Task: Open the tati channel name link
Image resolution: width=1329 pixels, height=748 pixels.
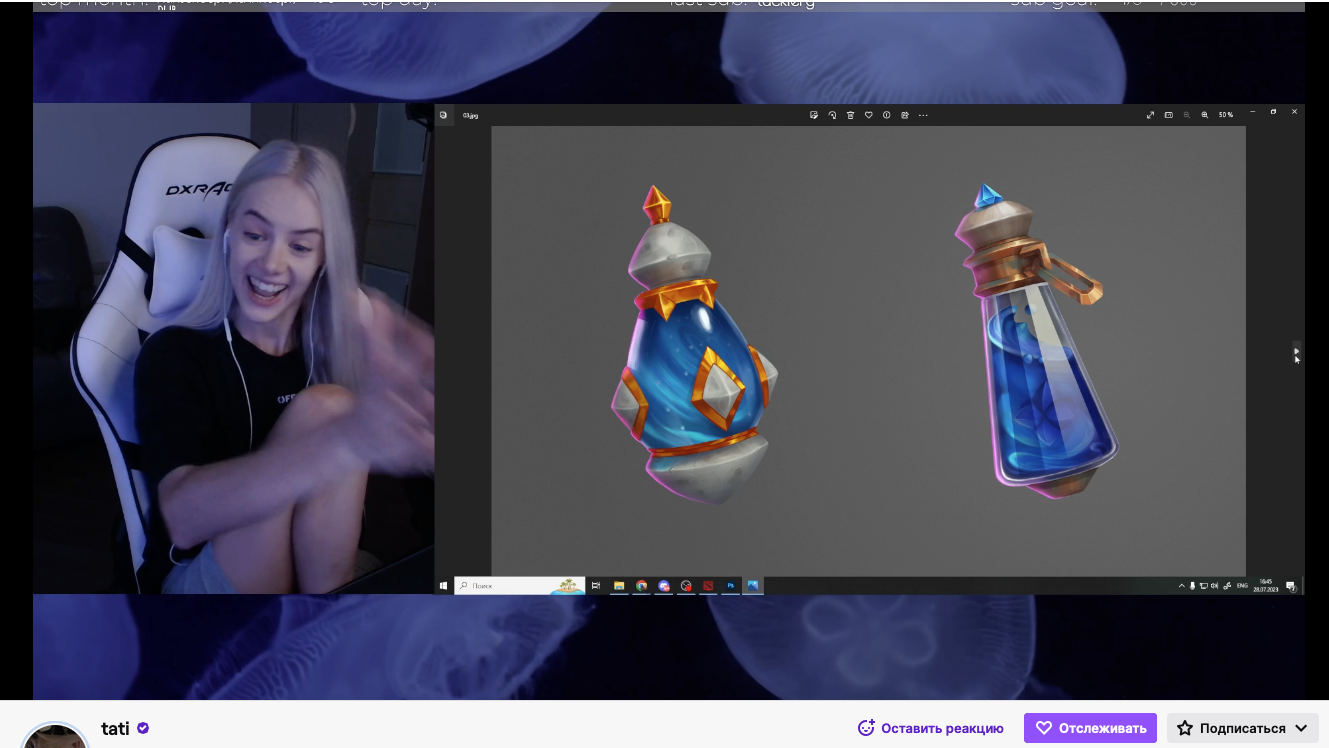Action: [115, 728]
